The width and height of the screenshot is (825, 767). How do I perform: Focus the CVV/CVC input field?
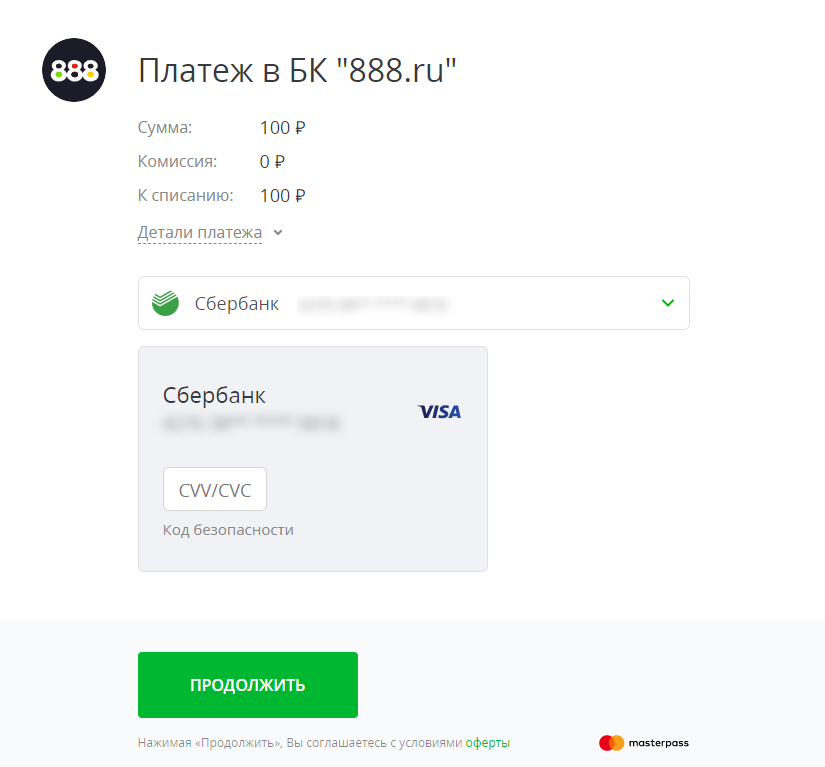215,489
